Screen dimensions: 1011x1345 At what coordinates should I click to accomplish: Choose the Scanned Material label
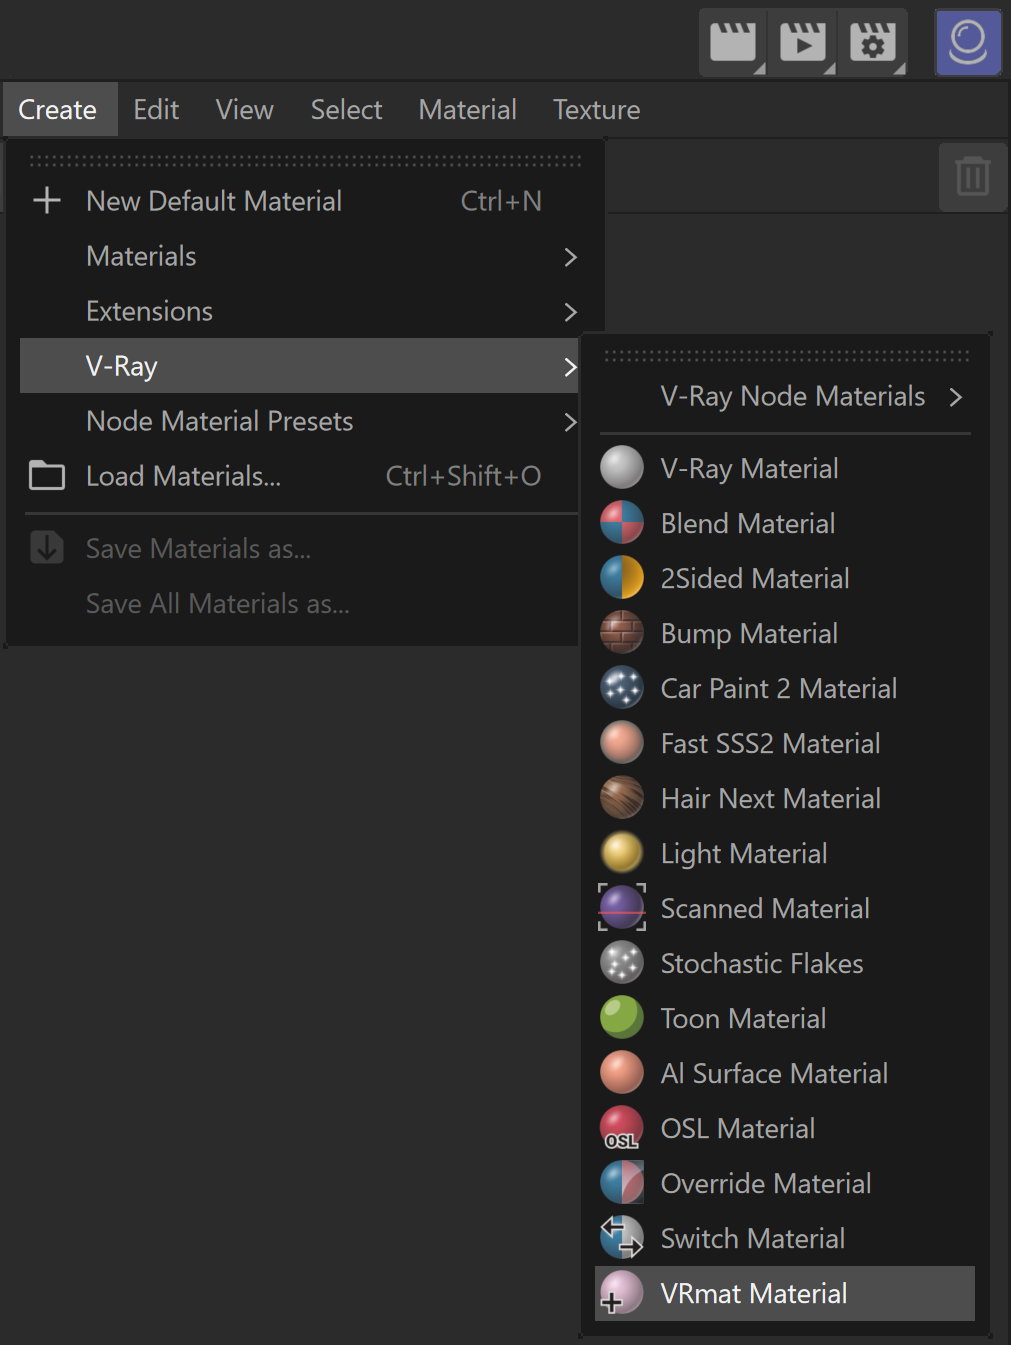click(x=765, y=908)
